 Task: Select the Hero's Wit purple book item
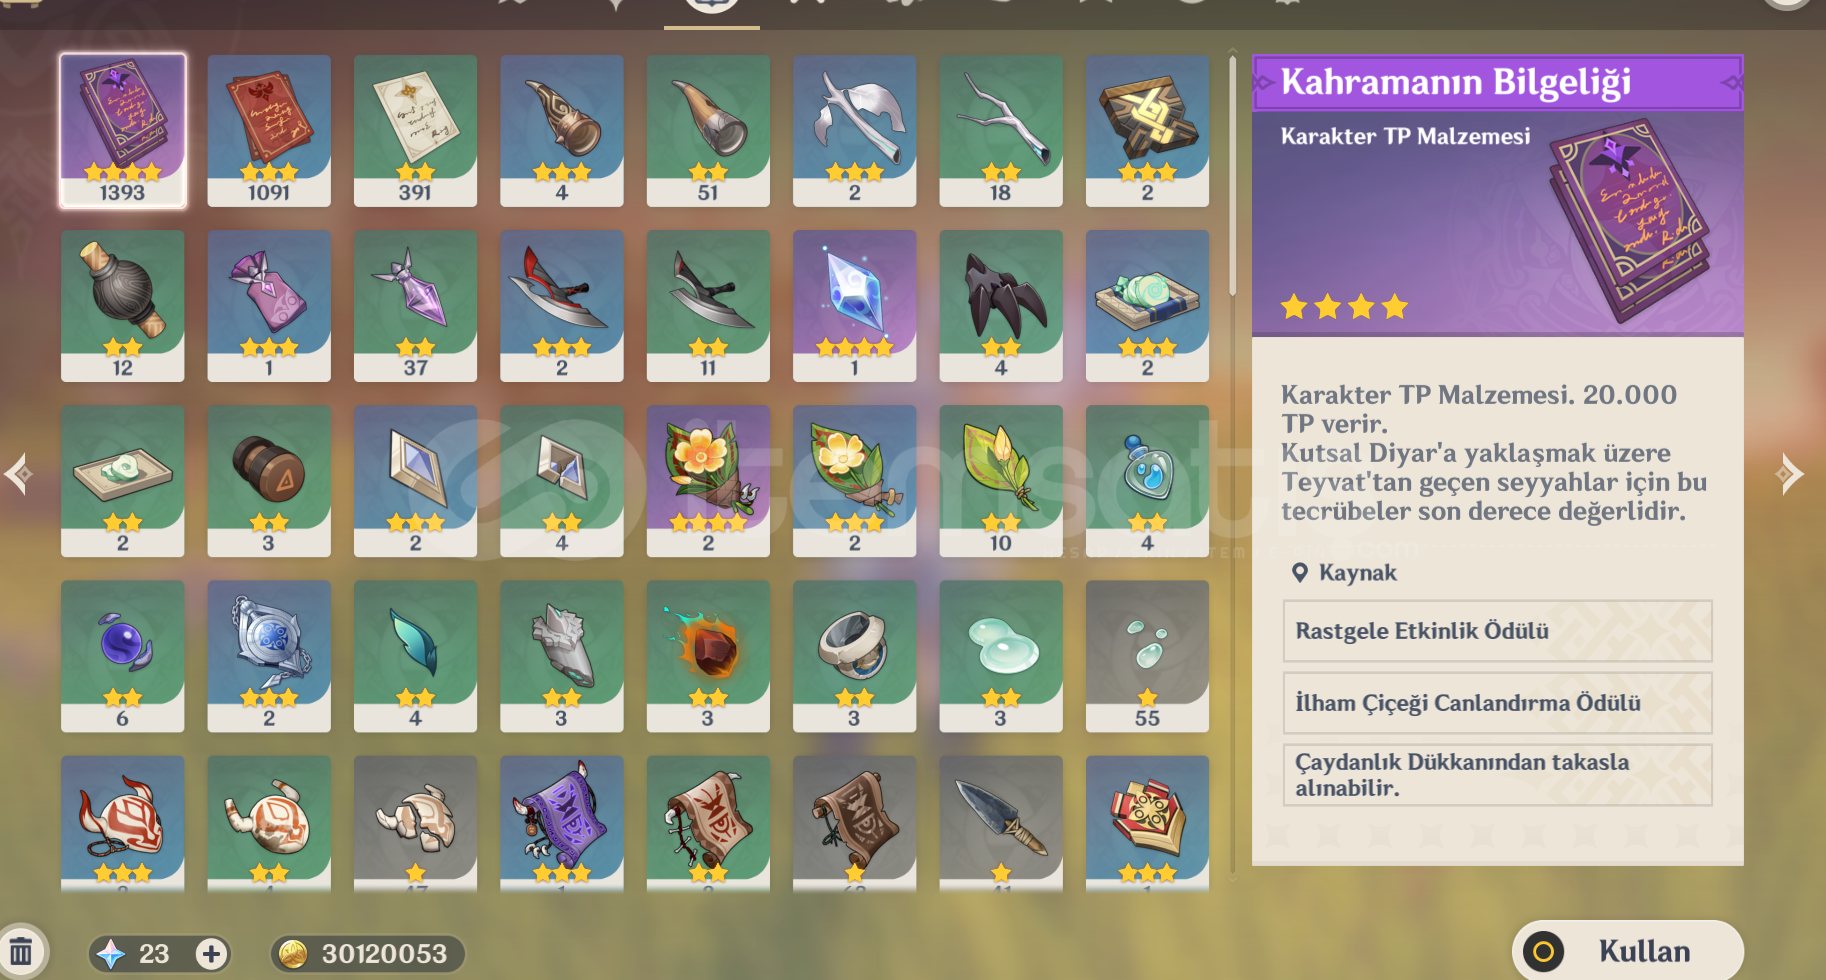[122, 130]
